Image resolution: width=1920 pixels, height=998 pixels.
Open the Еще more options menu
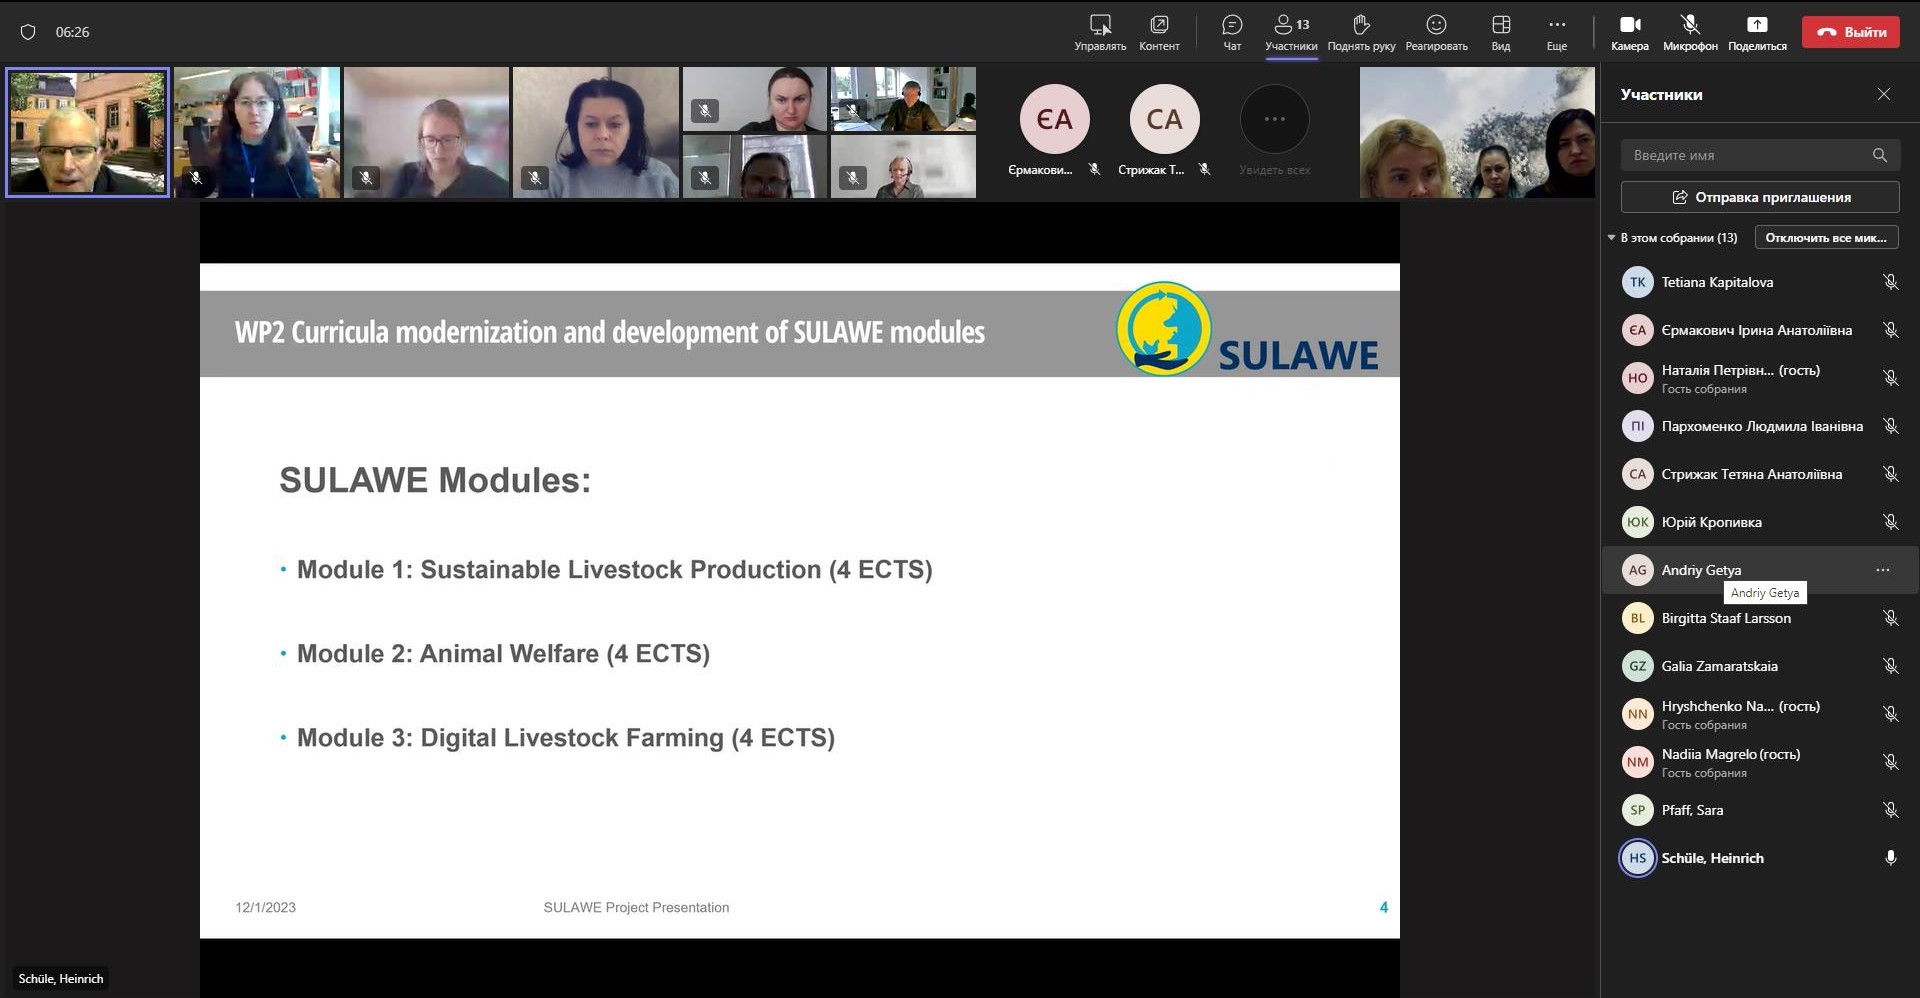[1557, 32]
